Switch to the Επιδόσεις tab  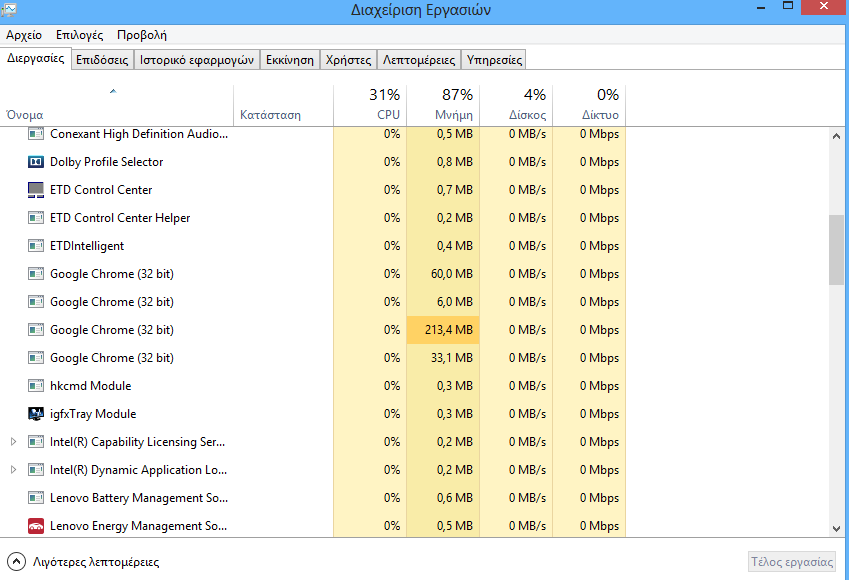click(x=102, y=60)
